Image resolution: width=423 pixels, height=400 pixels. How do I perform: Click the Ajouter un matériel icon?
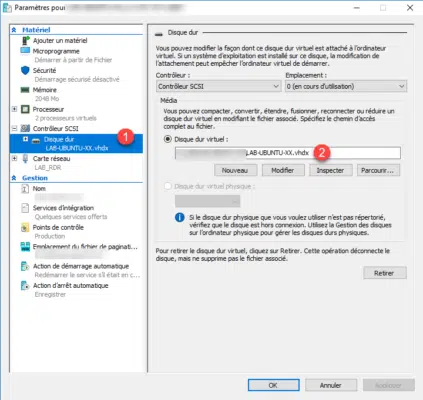(x=26, y=41)
